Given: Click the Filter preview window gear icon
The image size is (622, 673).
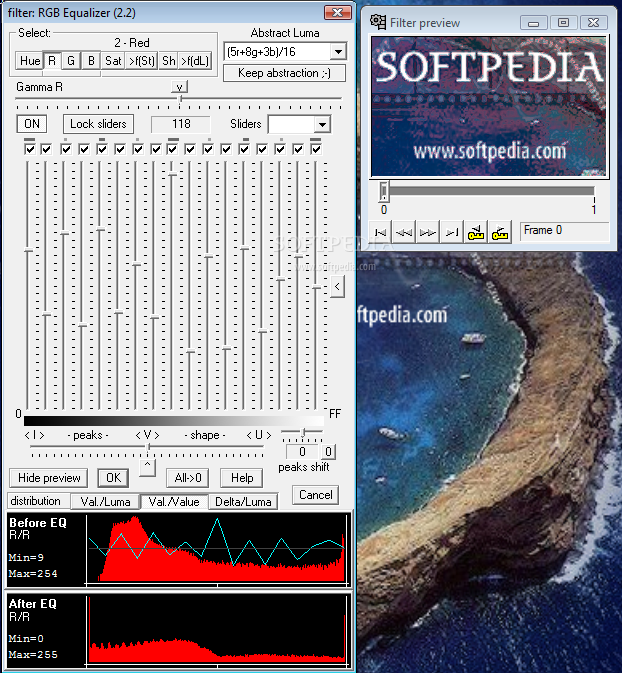Looking at the screenshot, I should click(378, 22).
